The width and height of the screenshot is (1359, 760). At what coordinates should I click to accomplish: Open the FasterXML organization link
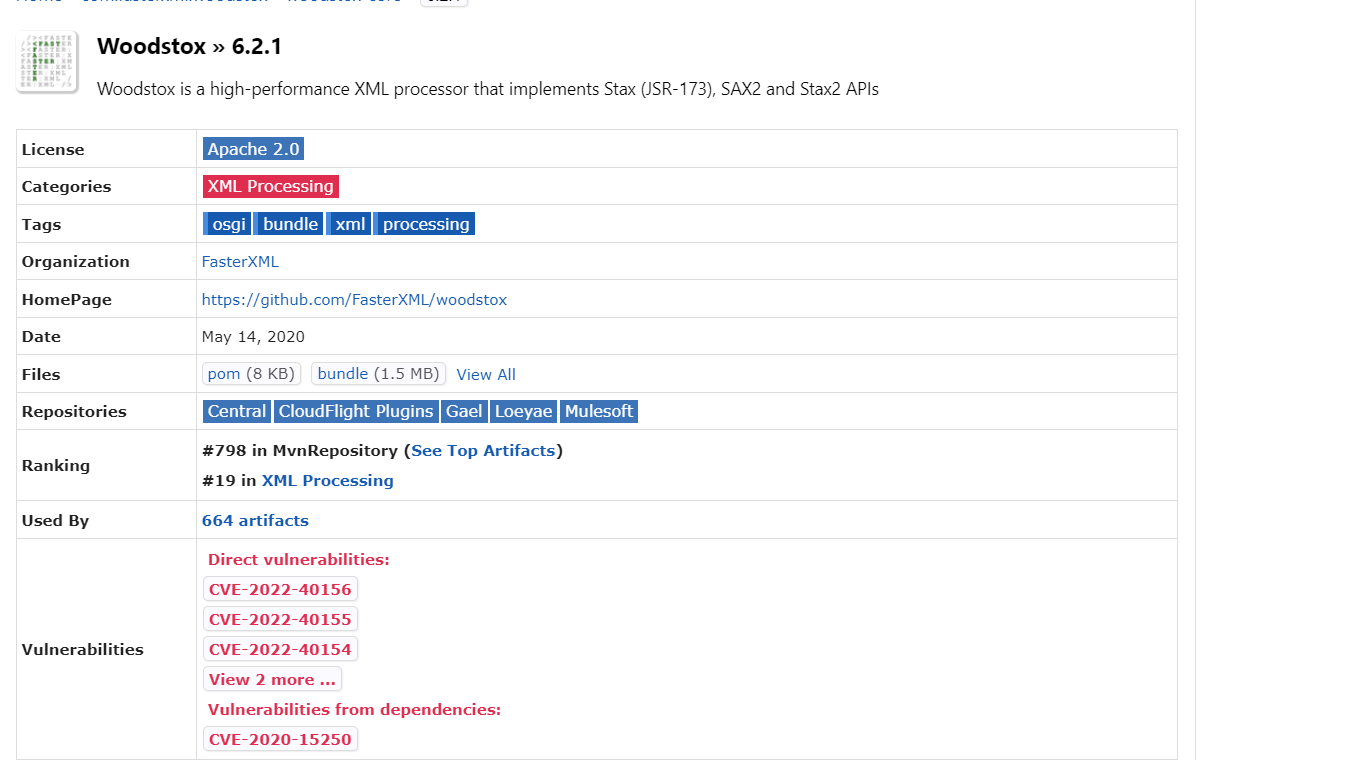coord(240,262)
